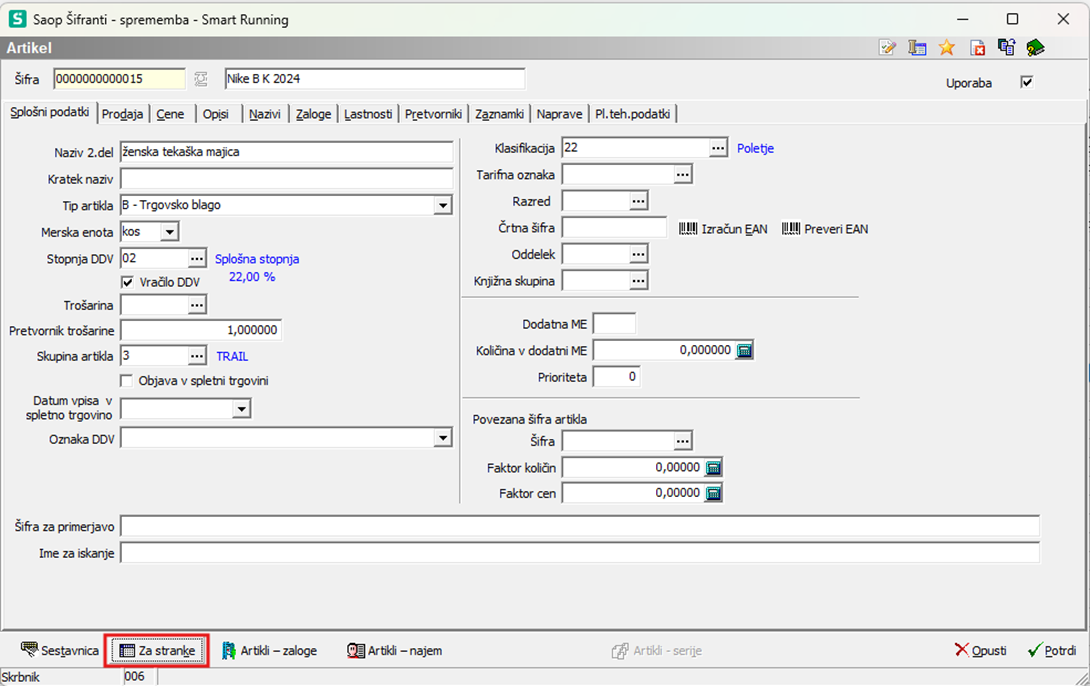The height and width of the screenshot is (686, 1090).
Task: Click the yellow star favorites icon
Action: click(947, 47)
